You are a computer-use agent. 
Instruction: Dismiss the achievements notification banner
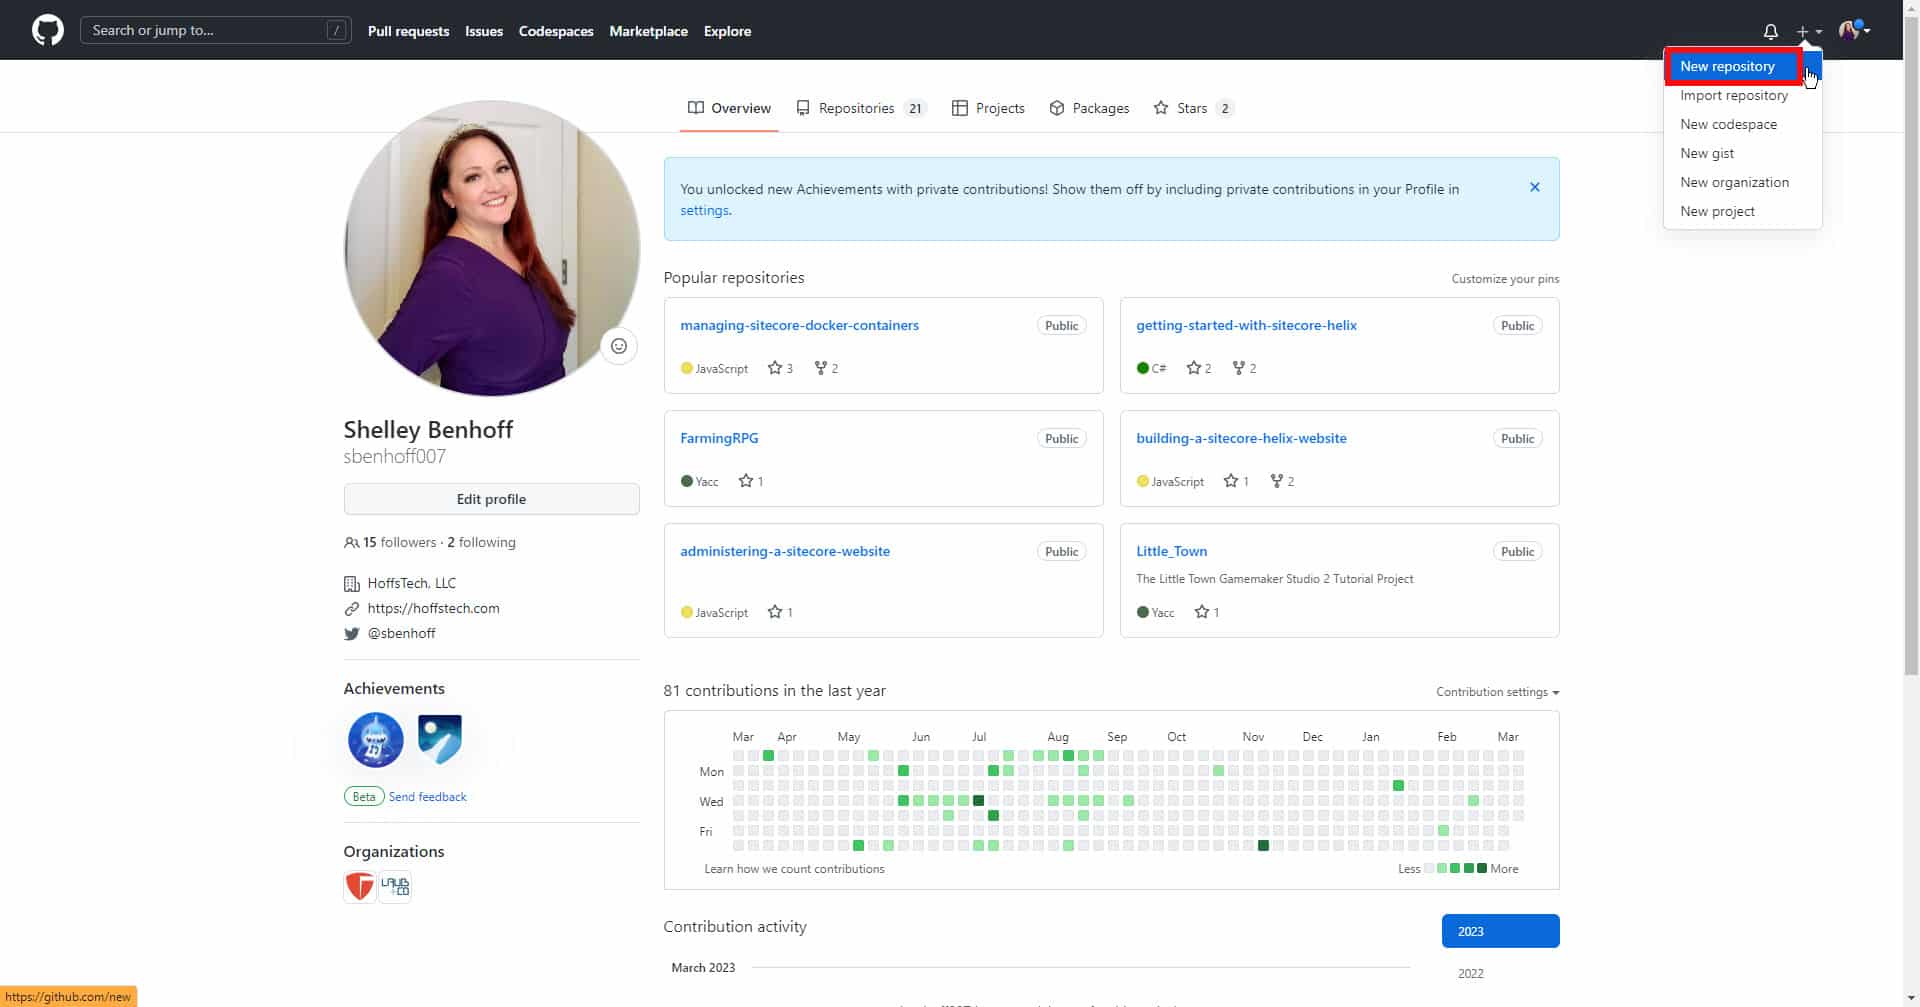(x=1535, y=187)
